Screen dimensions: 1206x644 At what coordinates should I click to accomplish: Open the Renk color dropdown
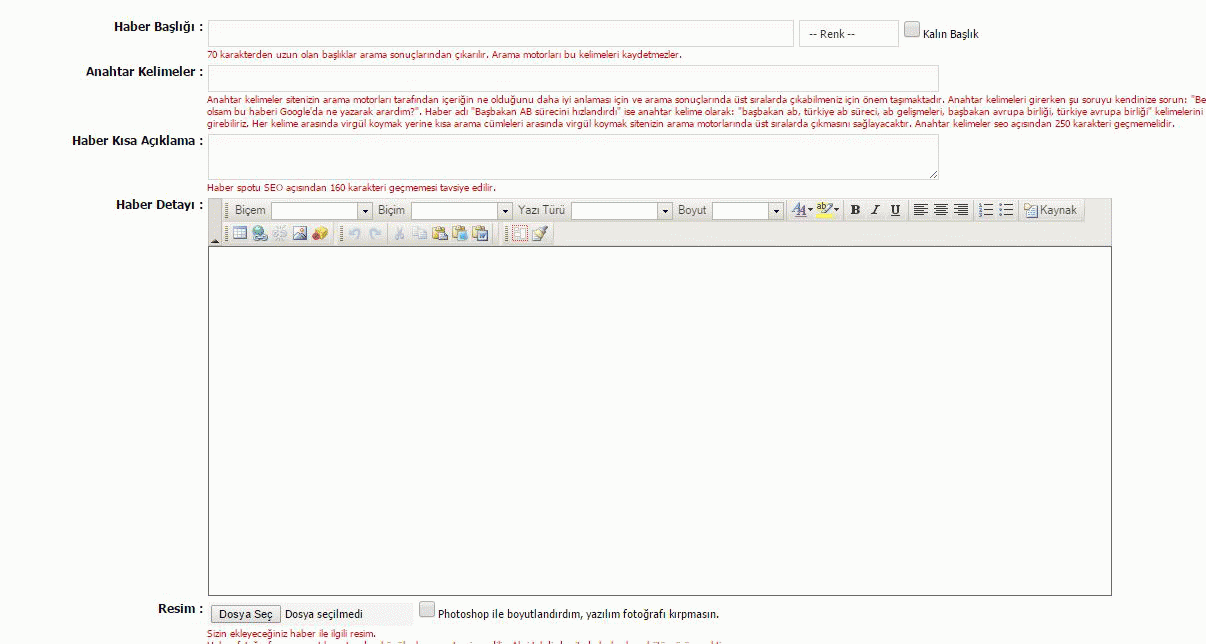point(848,34)
